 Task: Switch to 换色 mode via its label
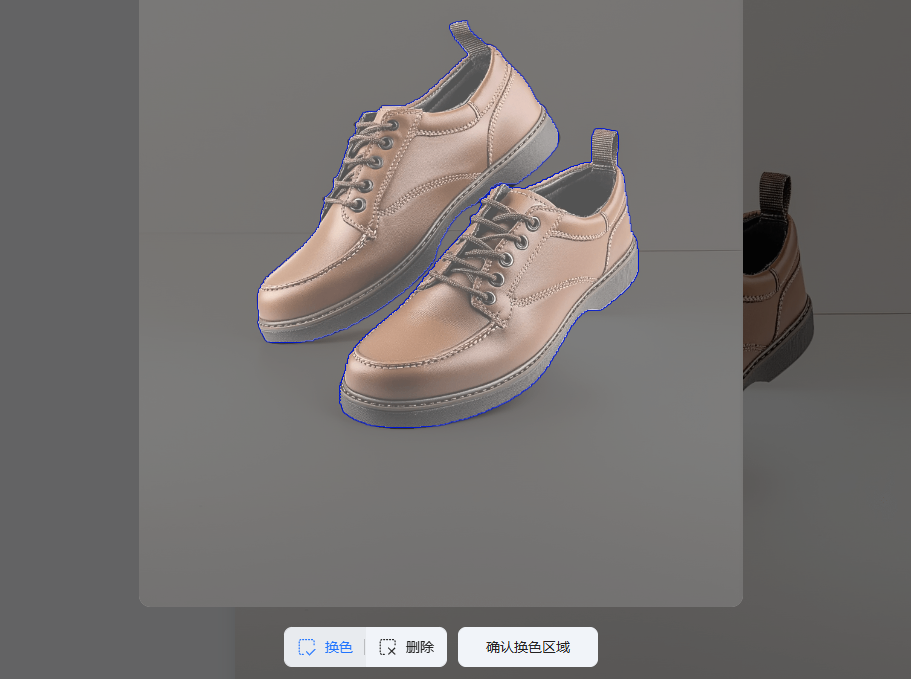point(338,647)
